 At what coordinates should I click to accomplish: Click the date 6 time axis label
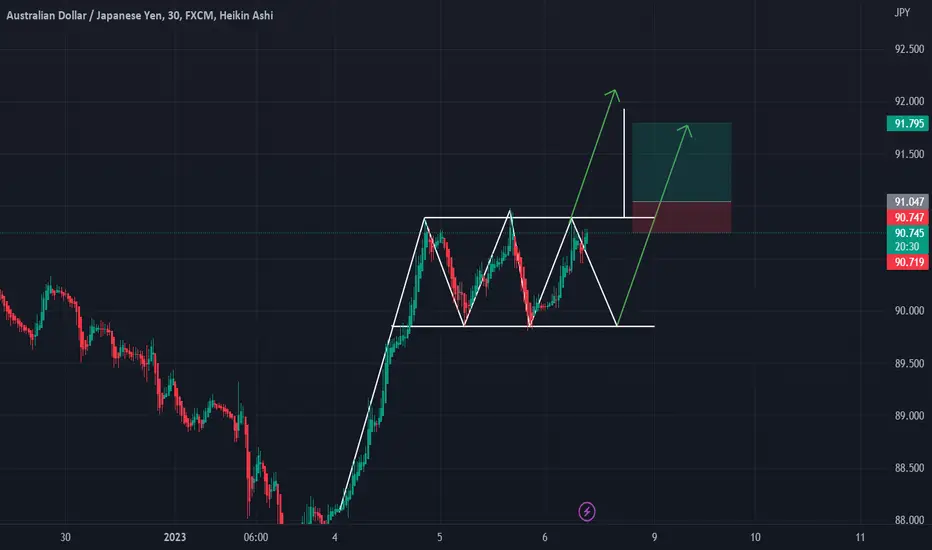pyautogui.click(x=544, y=538)
